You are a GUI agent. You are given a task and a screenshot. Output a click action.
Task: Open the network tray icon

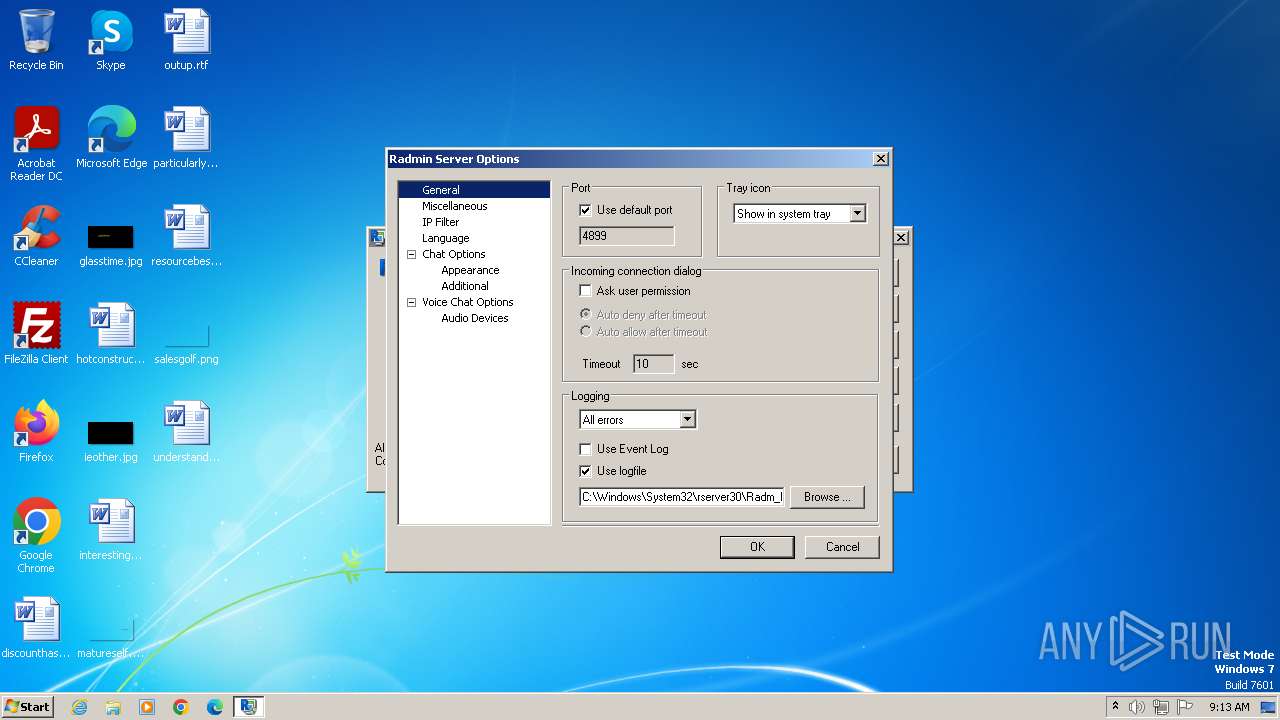tap(1160, 707)
